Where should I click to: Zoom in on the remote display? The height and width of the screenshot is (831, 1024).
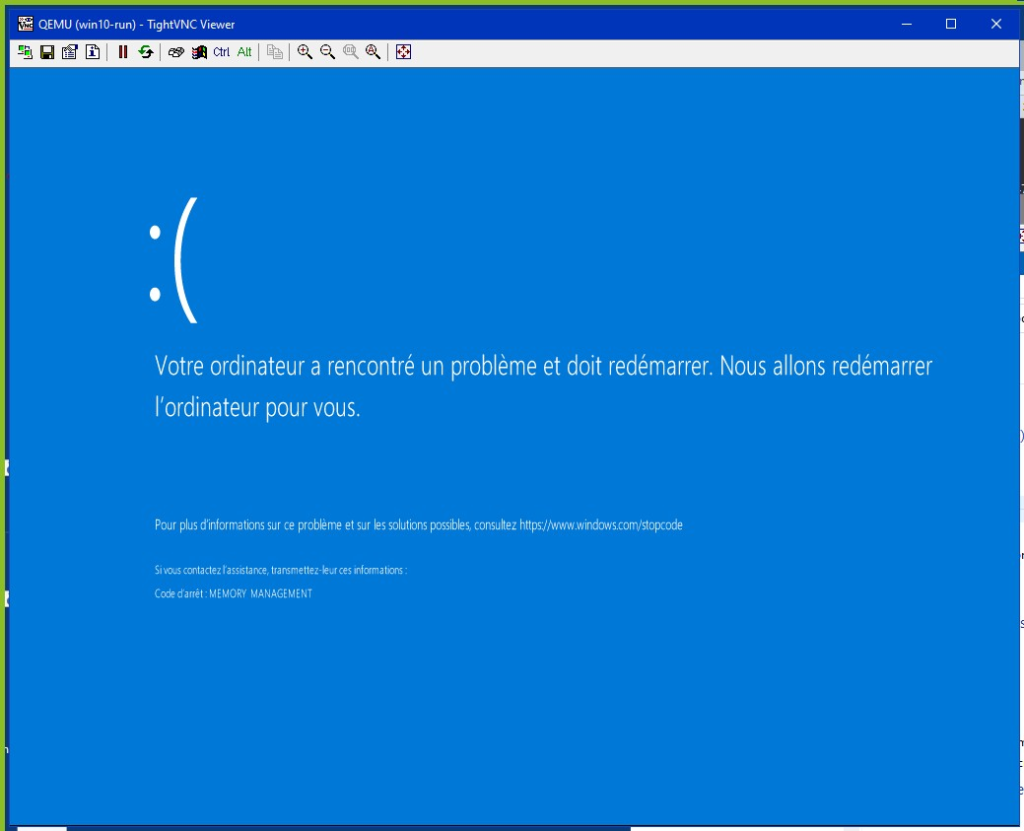click(x=304, y=52)
